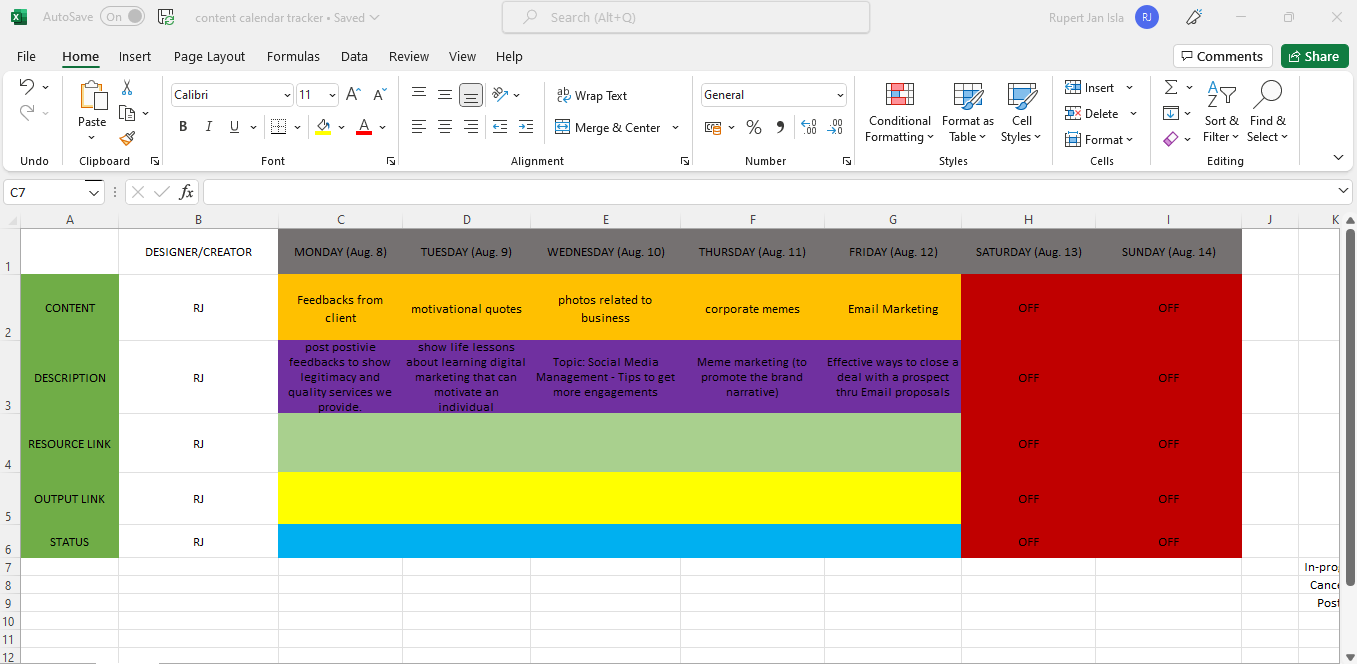Apply the red Font Color A
The height and width of the screenshot is (664, 1357).
[364, 127]
